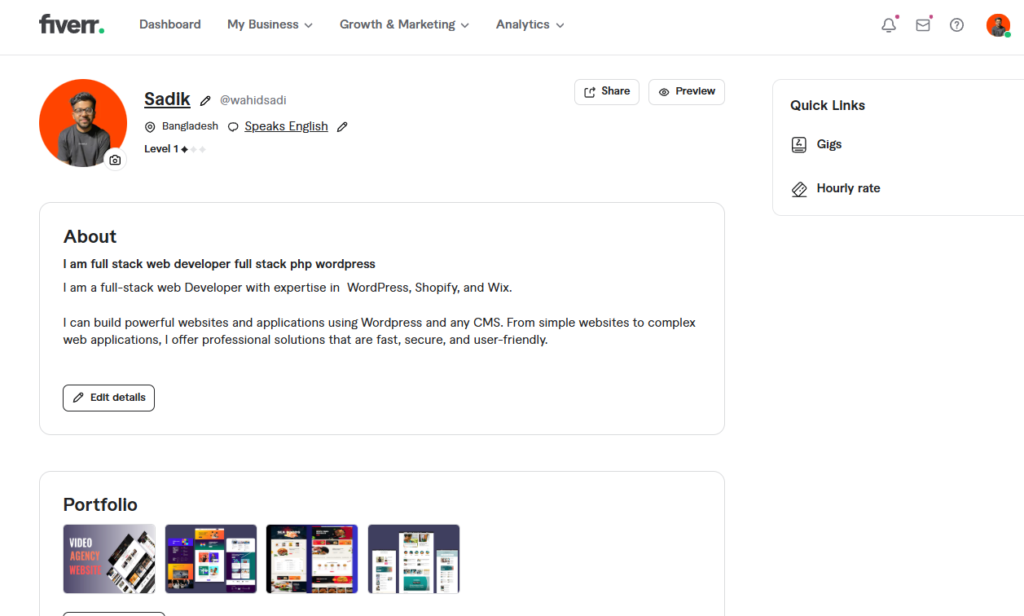Go to Dashboard in the top navigation
The image size is (1024, 616).
(x=170, y=24)
